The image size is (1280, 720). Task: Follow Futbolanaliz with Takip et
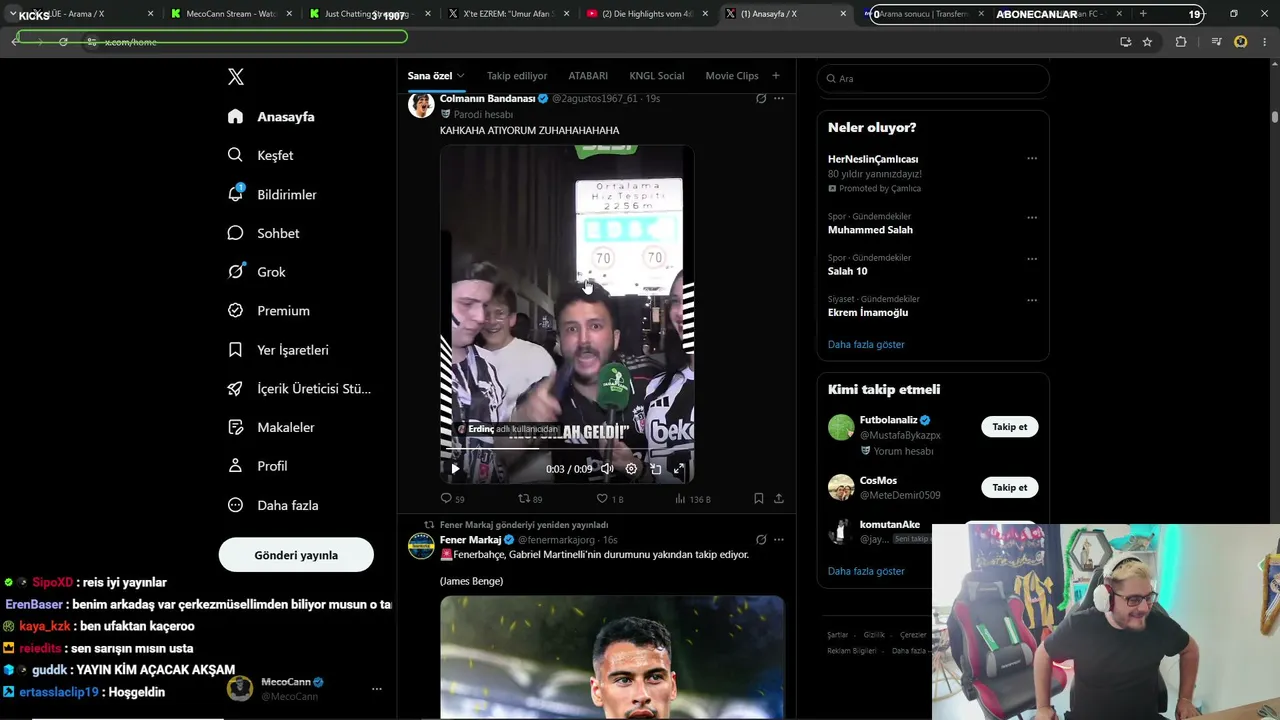tap(1009, 427)
